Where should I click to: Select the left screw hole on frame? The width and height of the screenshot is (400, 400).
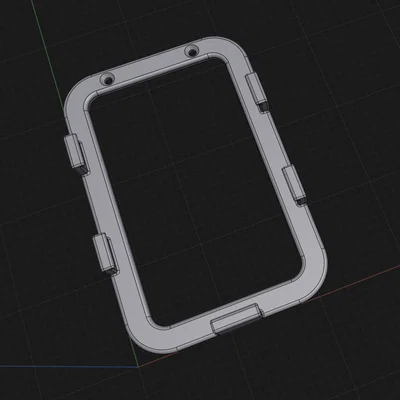pos(107,80)
